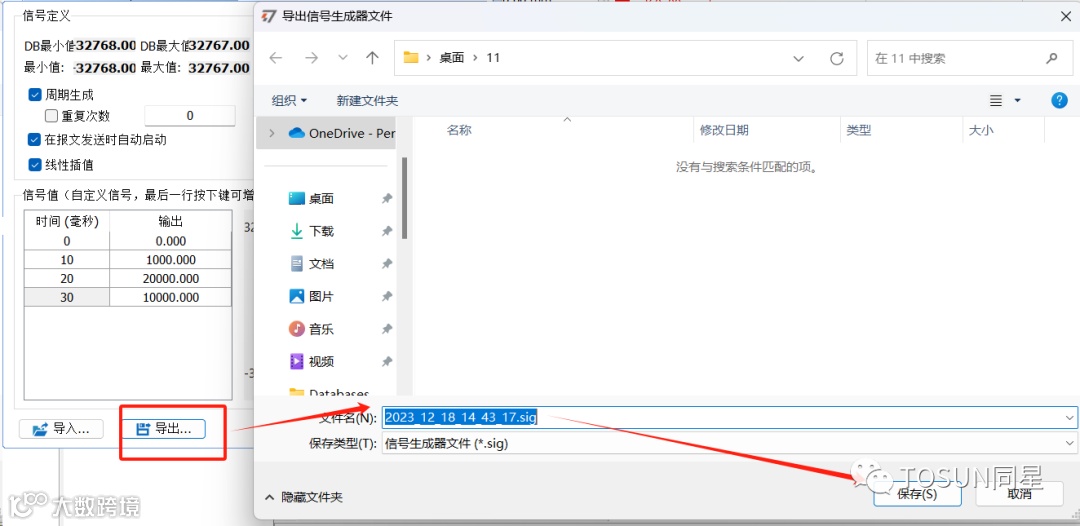Toggle the 重复次数 checkbox
The image size is (1080, 526).
point(51,116)
